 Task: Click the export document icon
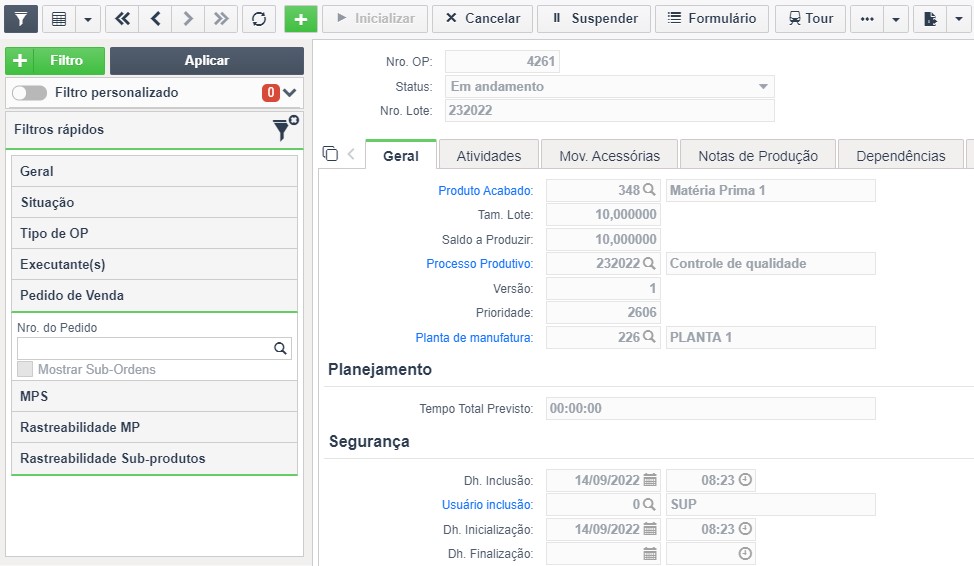coord(930,19)
